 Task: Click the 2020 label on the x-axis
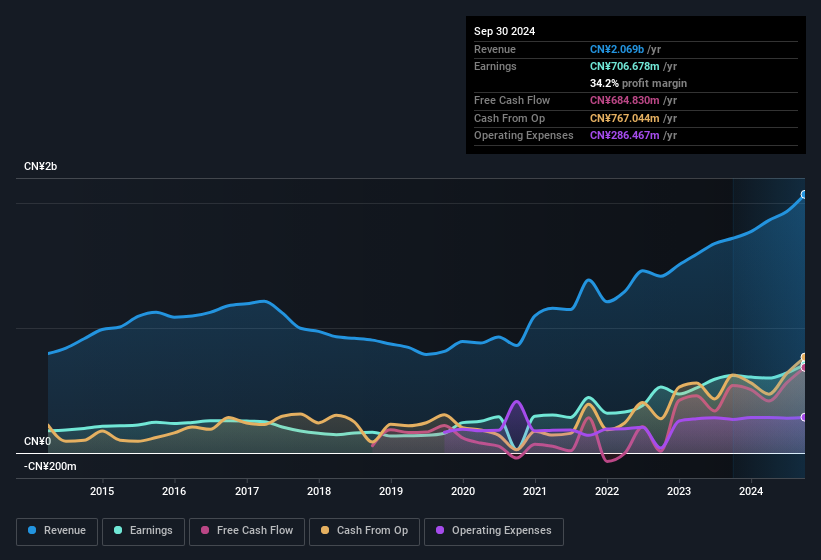tap(463, 491)
